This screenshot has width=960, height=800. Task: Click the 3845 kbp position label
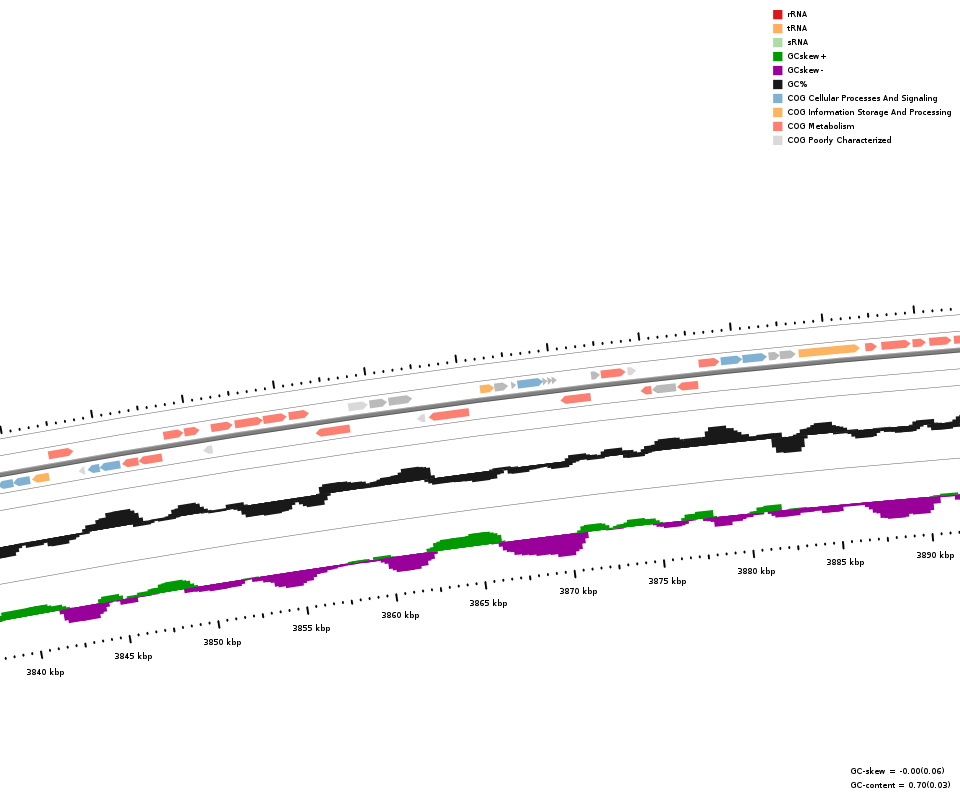pyautogui.click(x=133, y=656)
